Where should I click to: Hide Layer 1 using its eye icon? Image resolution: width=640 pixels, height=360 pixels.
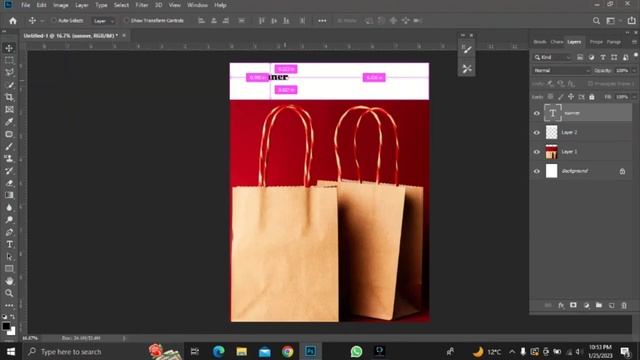point(537,152)
